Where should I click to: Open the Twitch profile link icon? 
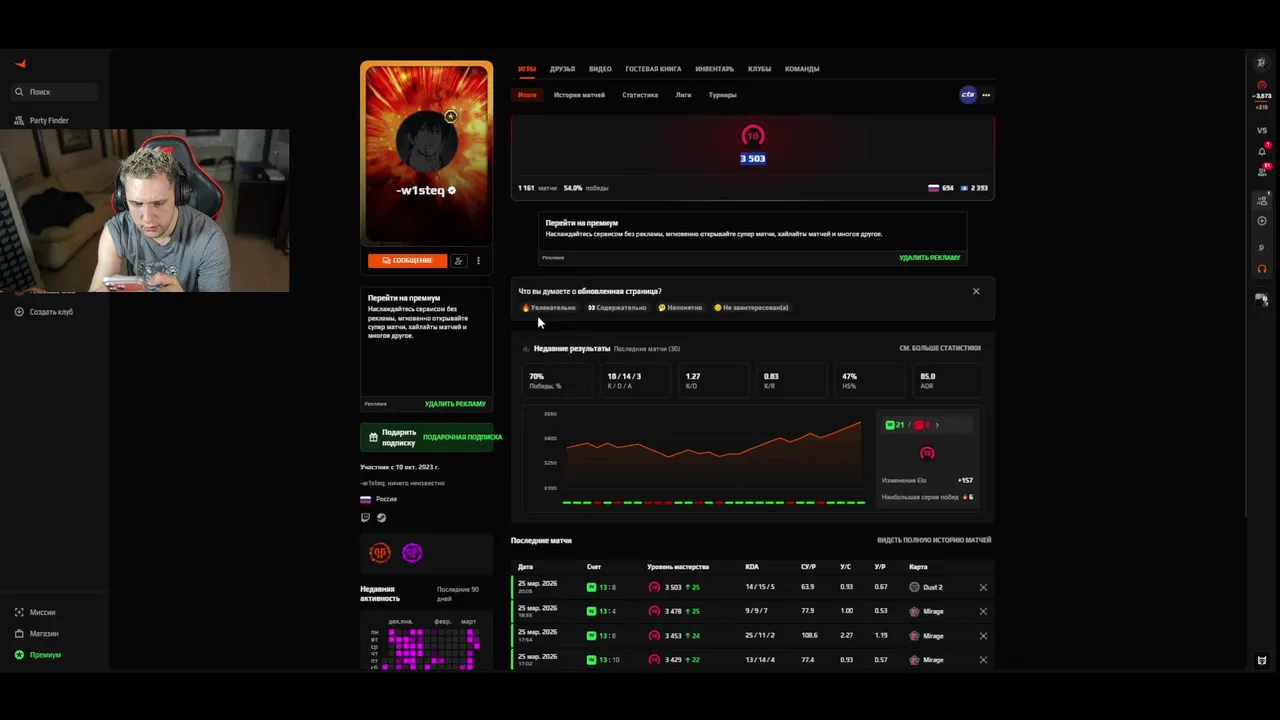click(365, 518)
